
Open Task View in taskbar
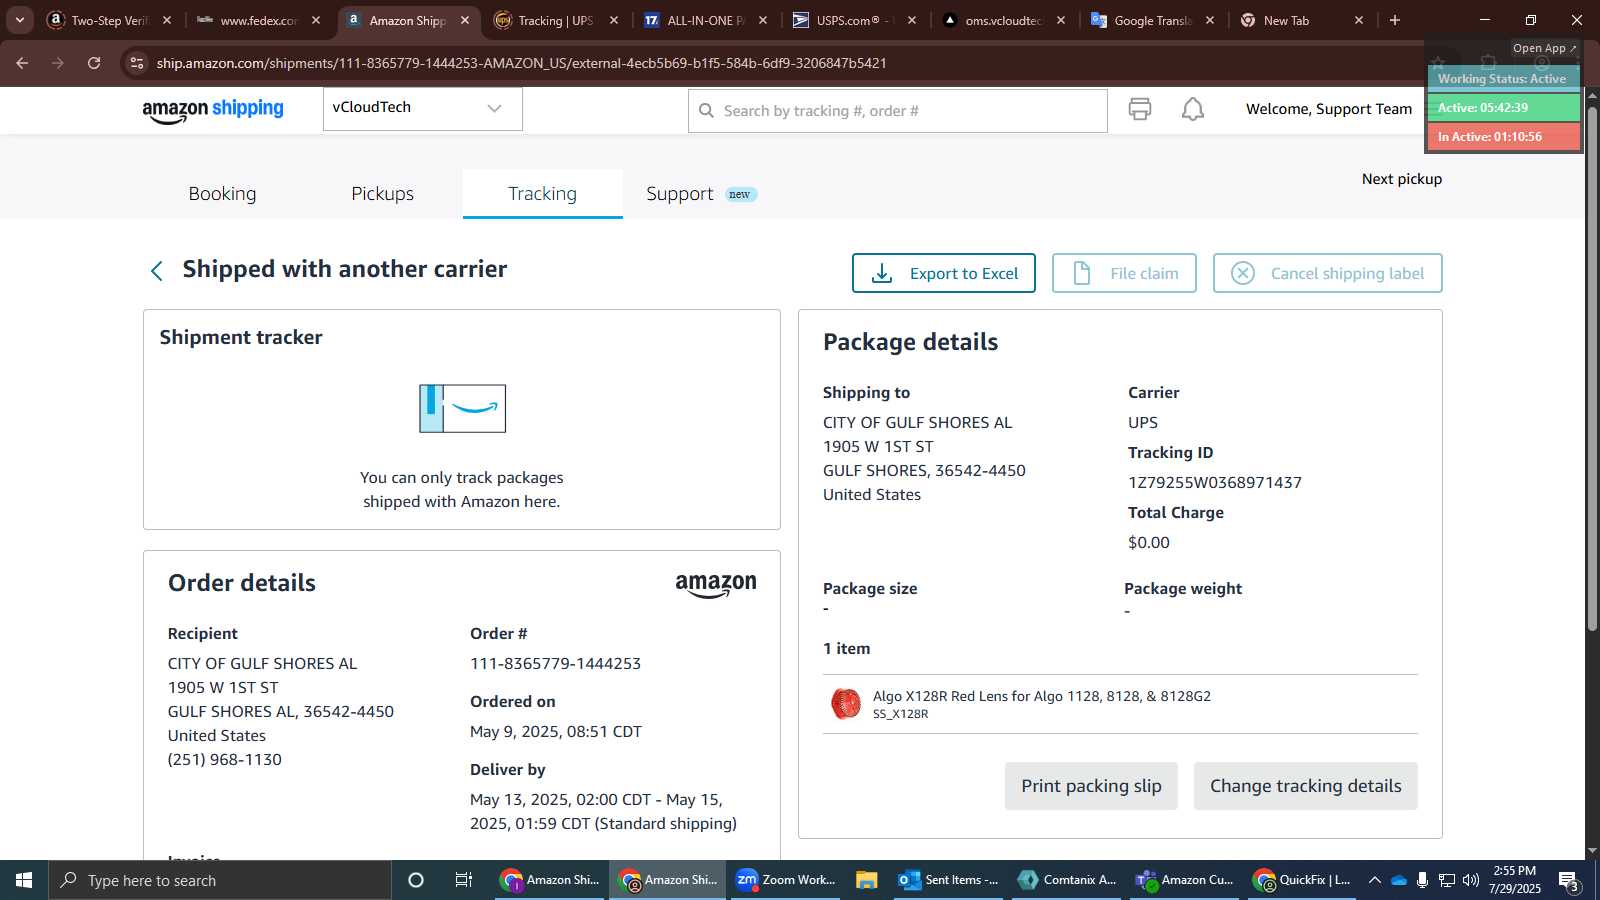coord(464,880)
